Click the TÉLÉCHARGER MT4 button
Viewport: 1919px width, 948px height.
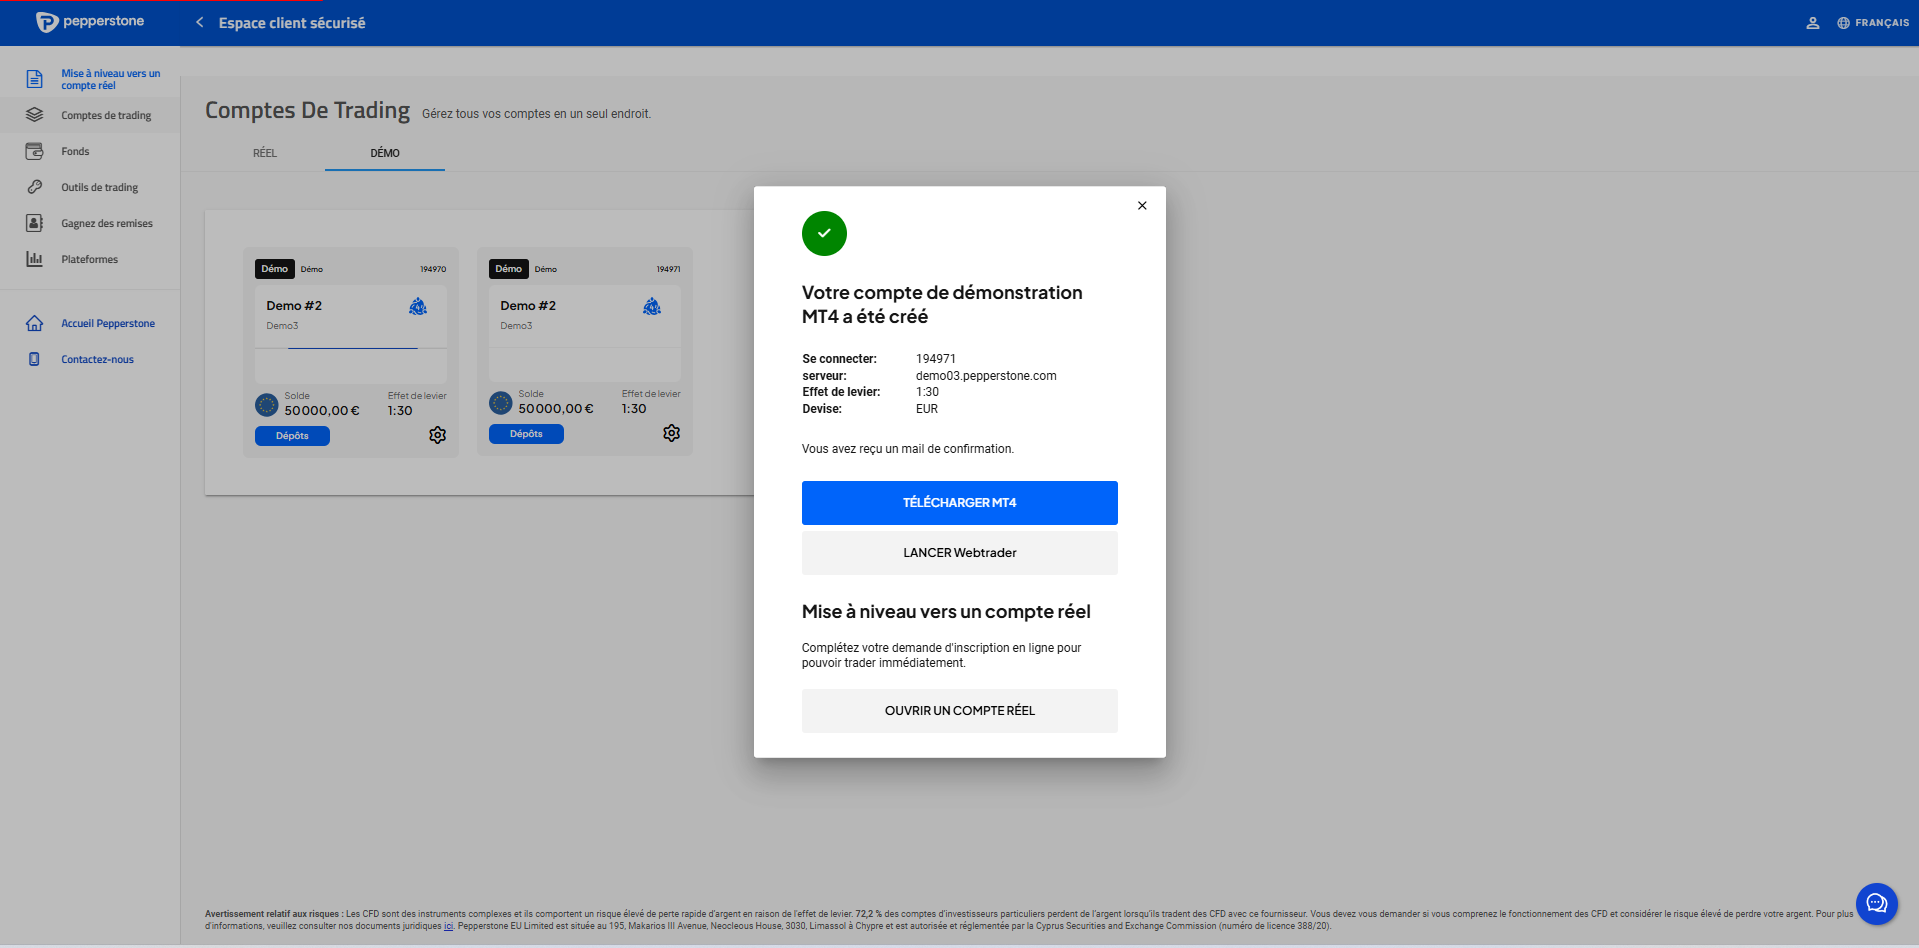959,503
